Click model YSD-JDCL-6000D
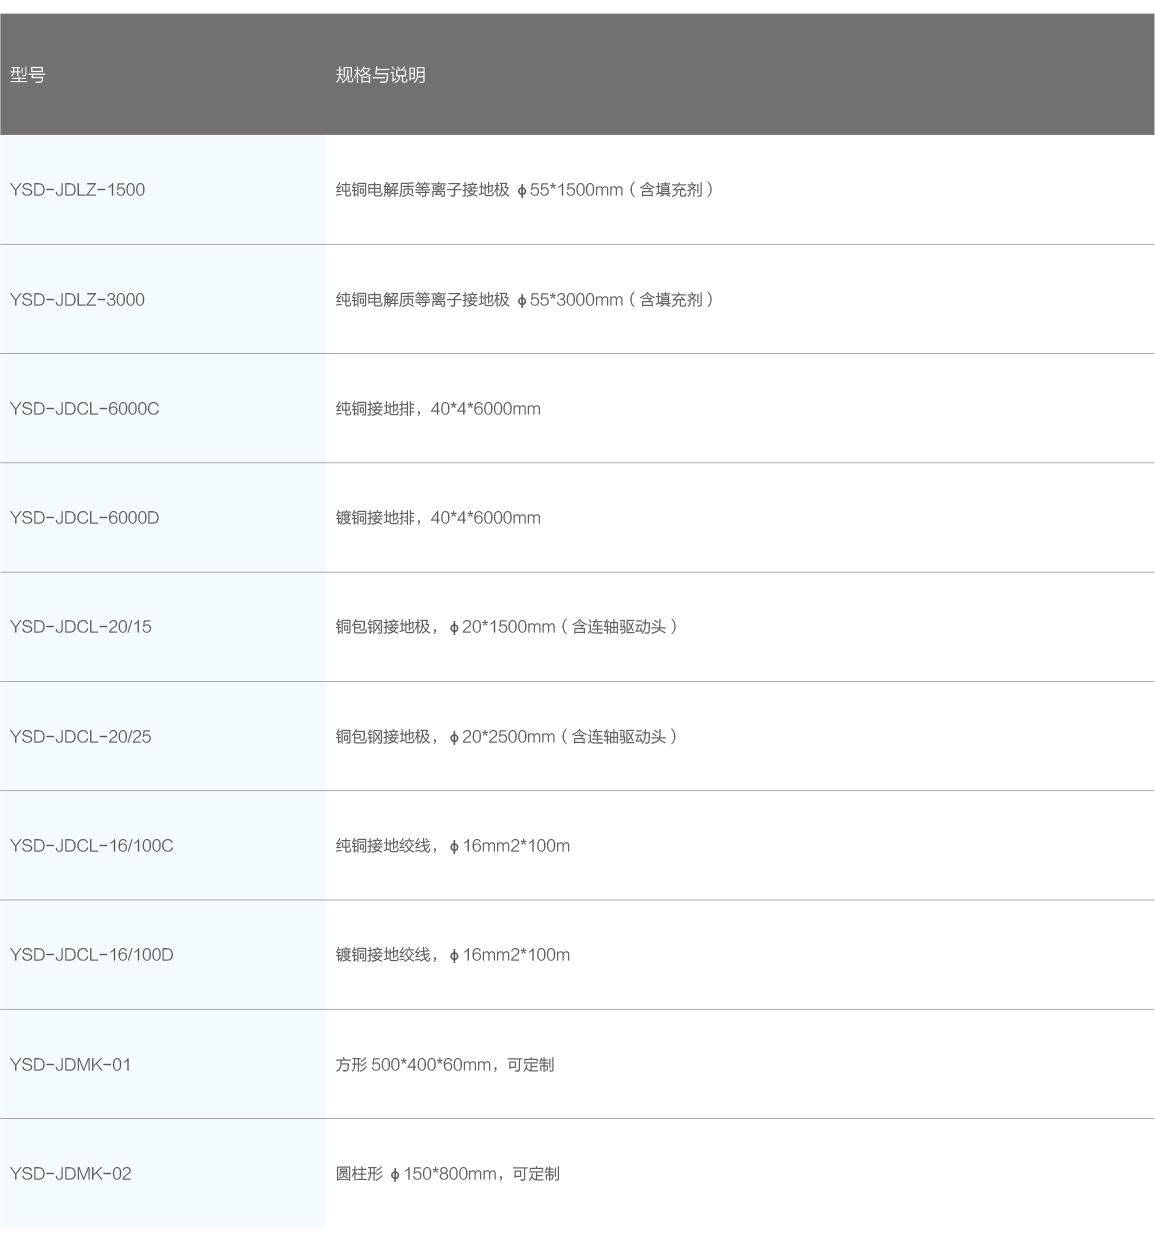 coord(84,517)
